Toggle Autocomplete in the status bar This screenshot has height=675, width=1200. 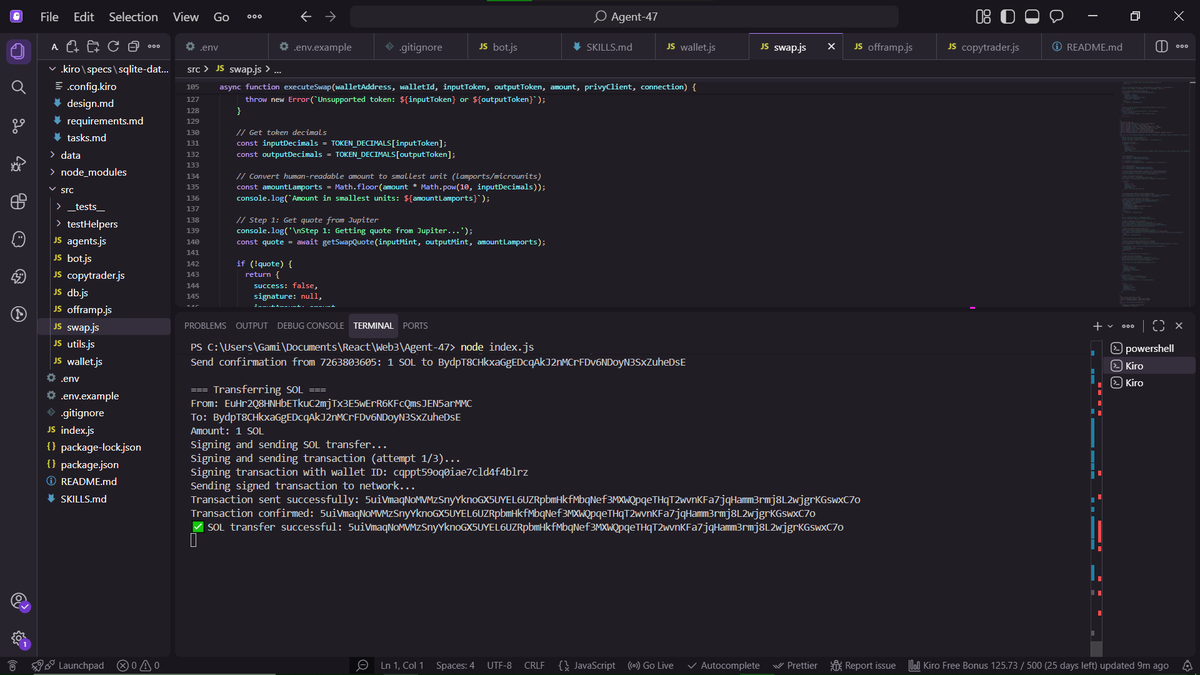[723, 665]
